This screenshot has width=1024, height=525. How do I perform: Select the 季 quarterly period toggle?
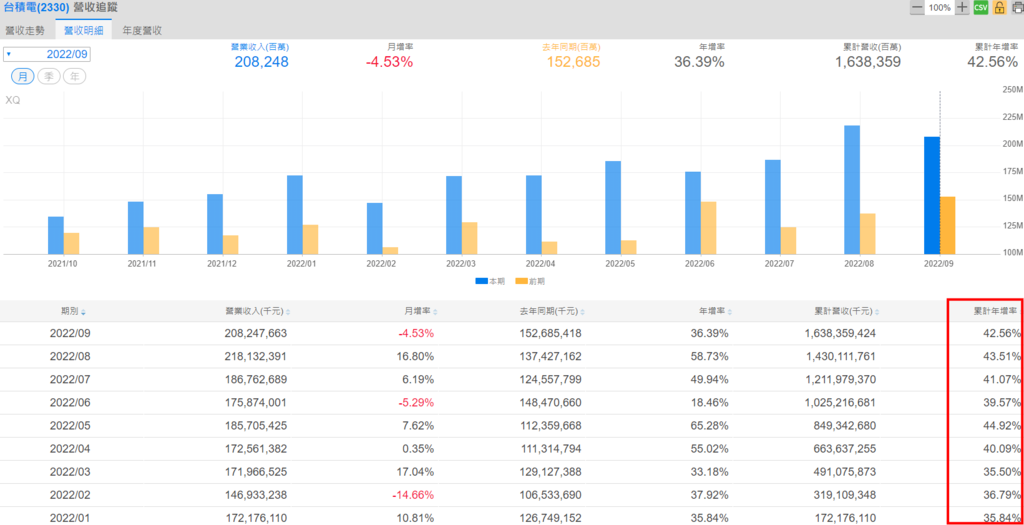[49, 76]
